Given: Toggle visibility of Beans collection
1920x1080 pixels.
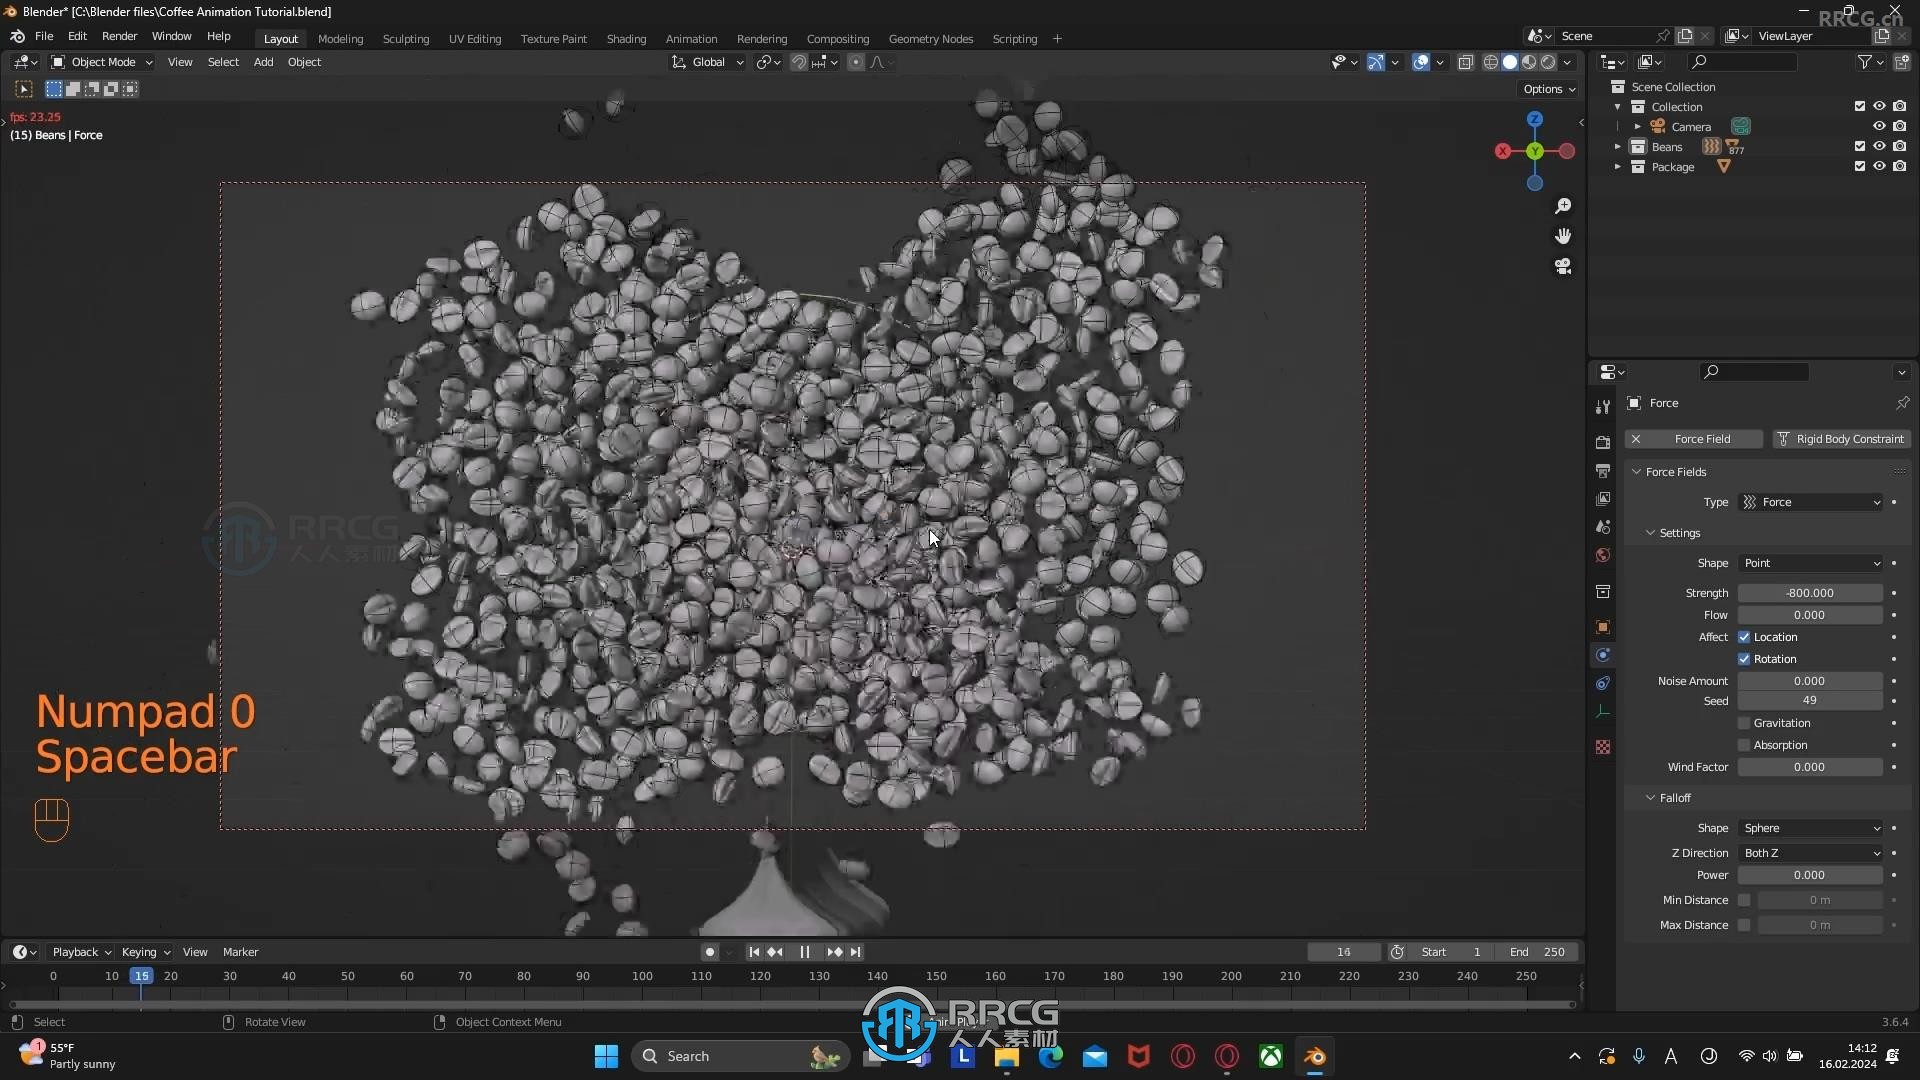Looking at the screenshot, I should [x=1880, y=146].
